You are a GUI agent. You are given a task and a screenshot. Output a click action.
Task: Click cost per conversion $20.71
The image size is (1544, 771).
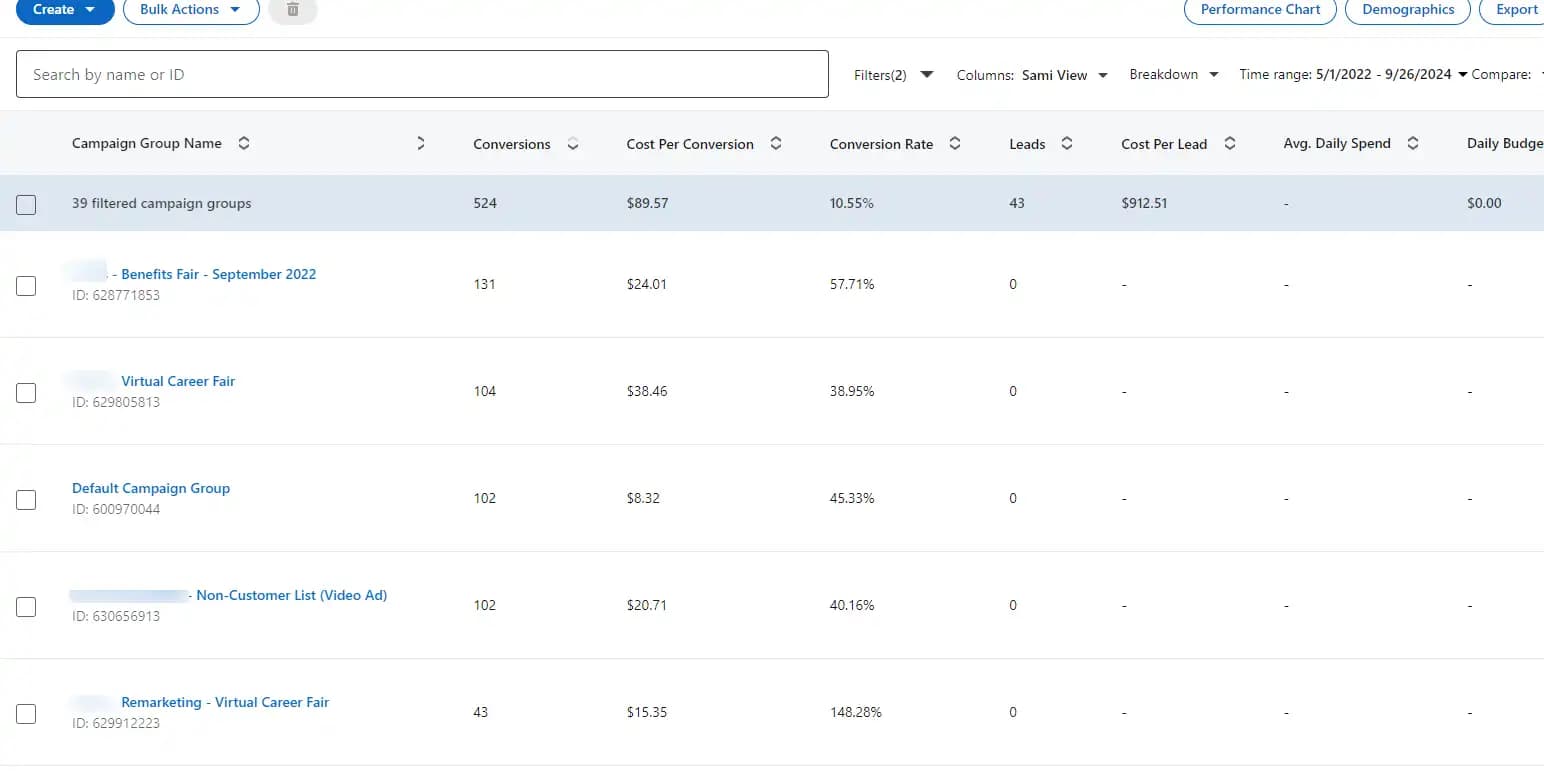coord(647,605)
